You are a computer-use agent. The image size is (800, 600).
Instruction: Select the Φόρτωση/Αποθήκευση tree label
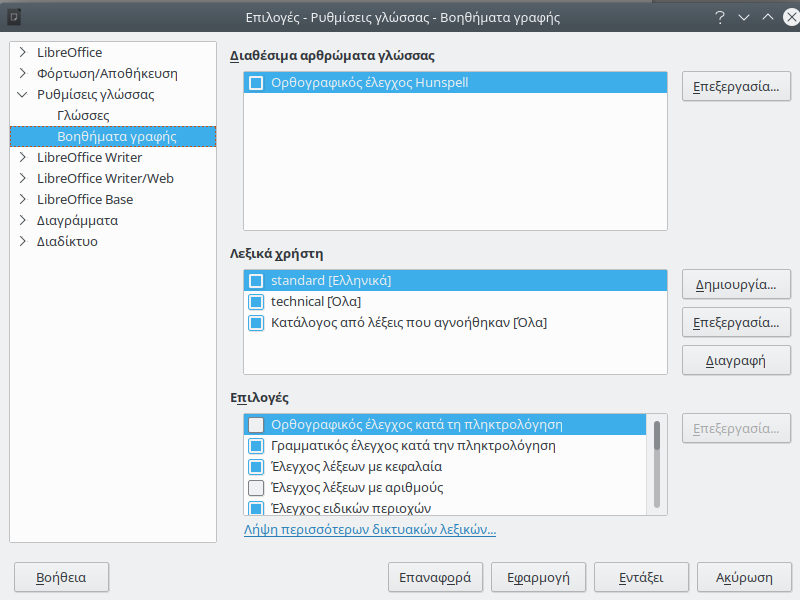(x=107, y=73)
